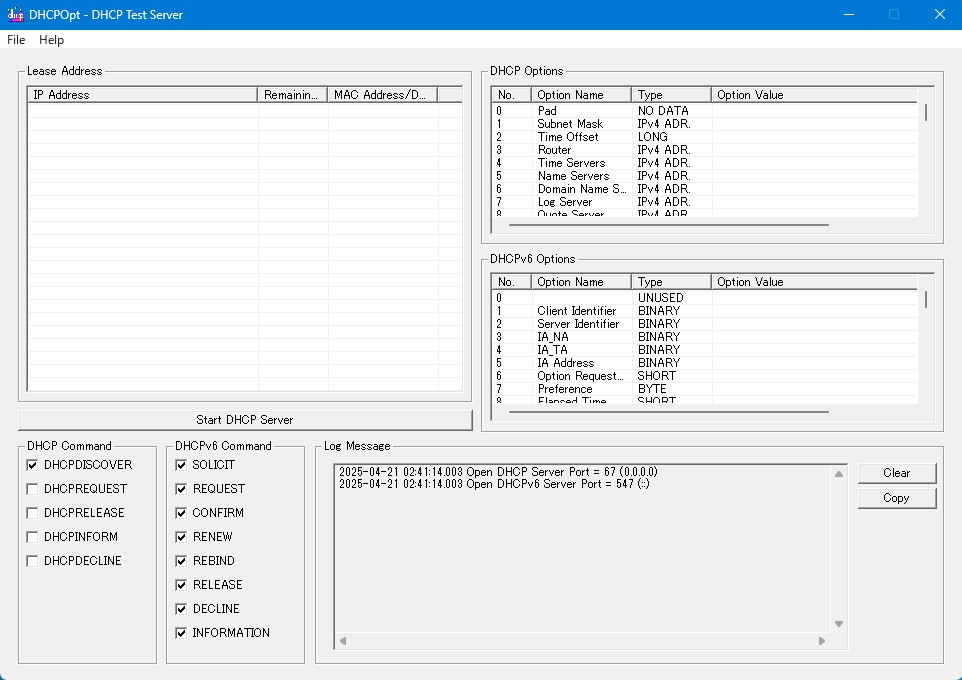Uncheck the INFORMATION checkbox

(181, 633)
